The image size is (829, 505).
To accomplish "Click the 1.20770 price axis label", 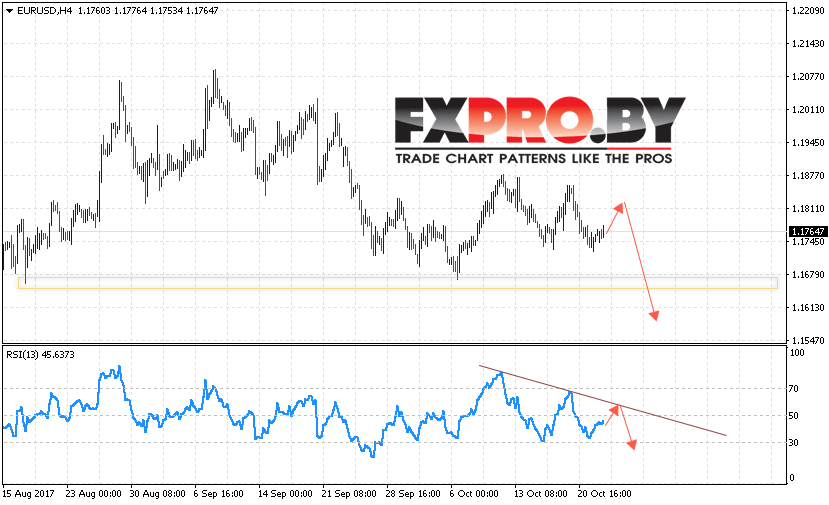I will (x=808, y=77).
